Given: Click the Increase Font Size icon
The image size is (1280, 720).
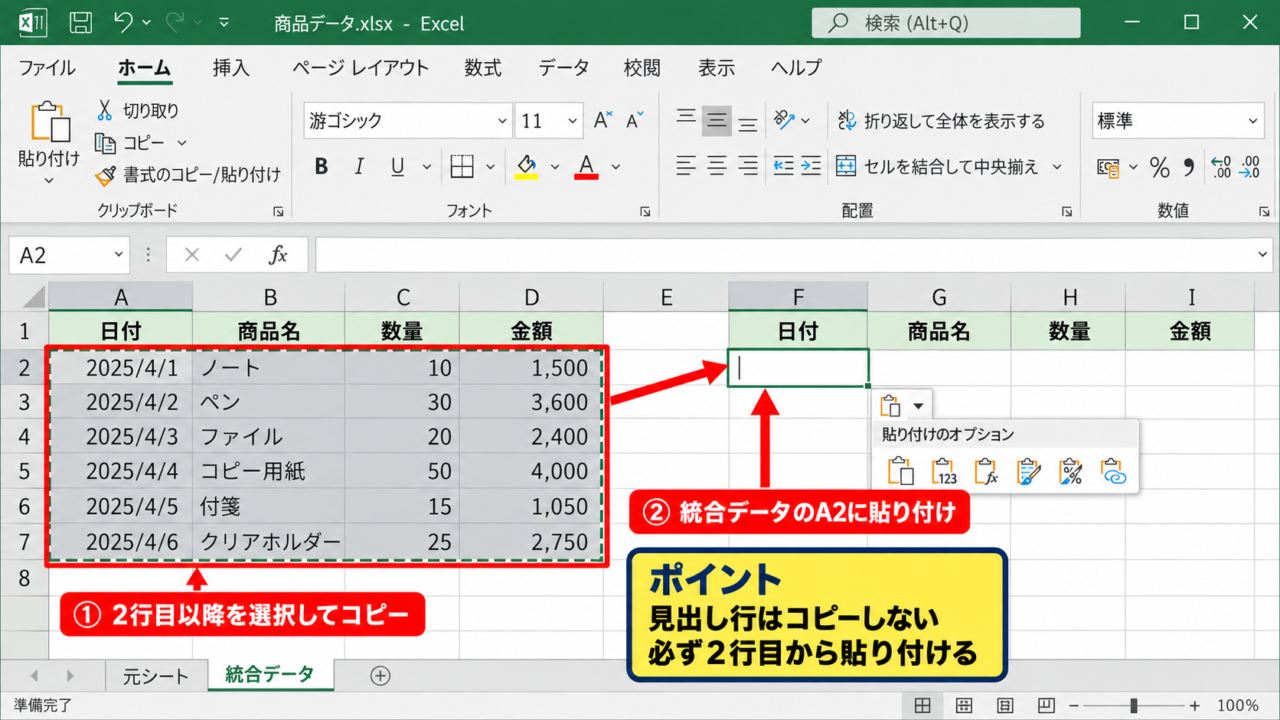Looking at the screenshot, I should point(602,121).
